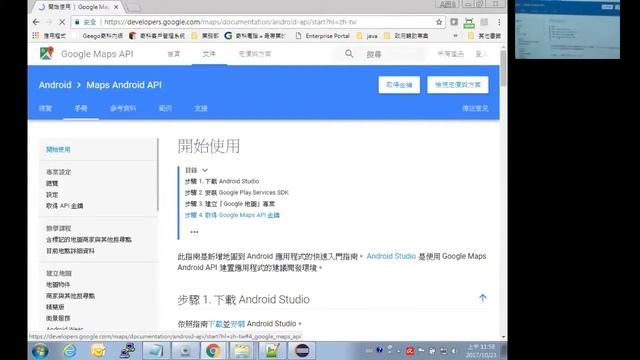Click the browser address bar URL
Screen dimensions: 640x360
click(x=230, y=22)
